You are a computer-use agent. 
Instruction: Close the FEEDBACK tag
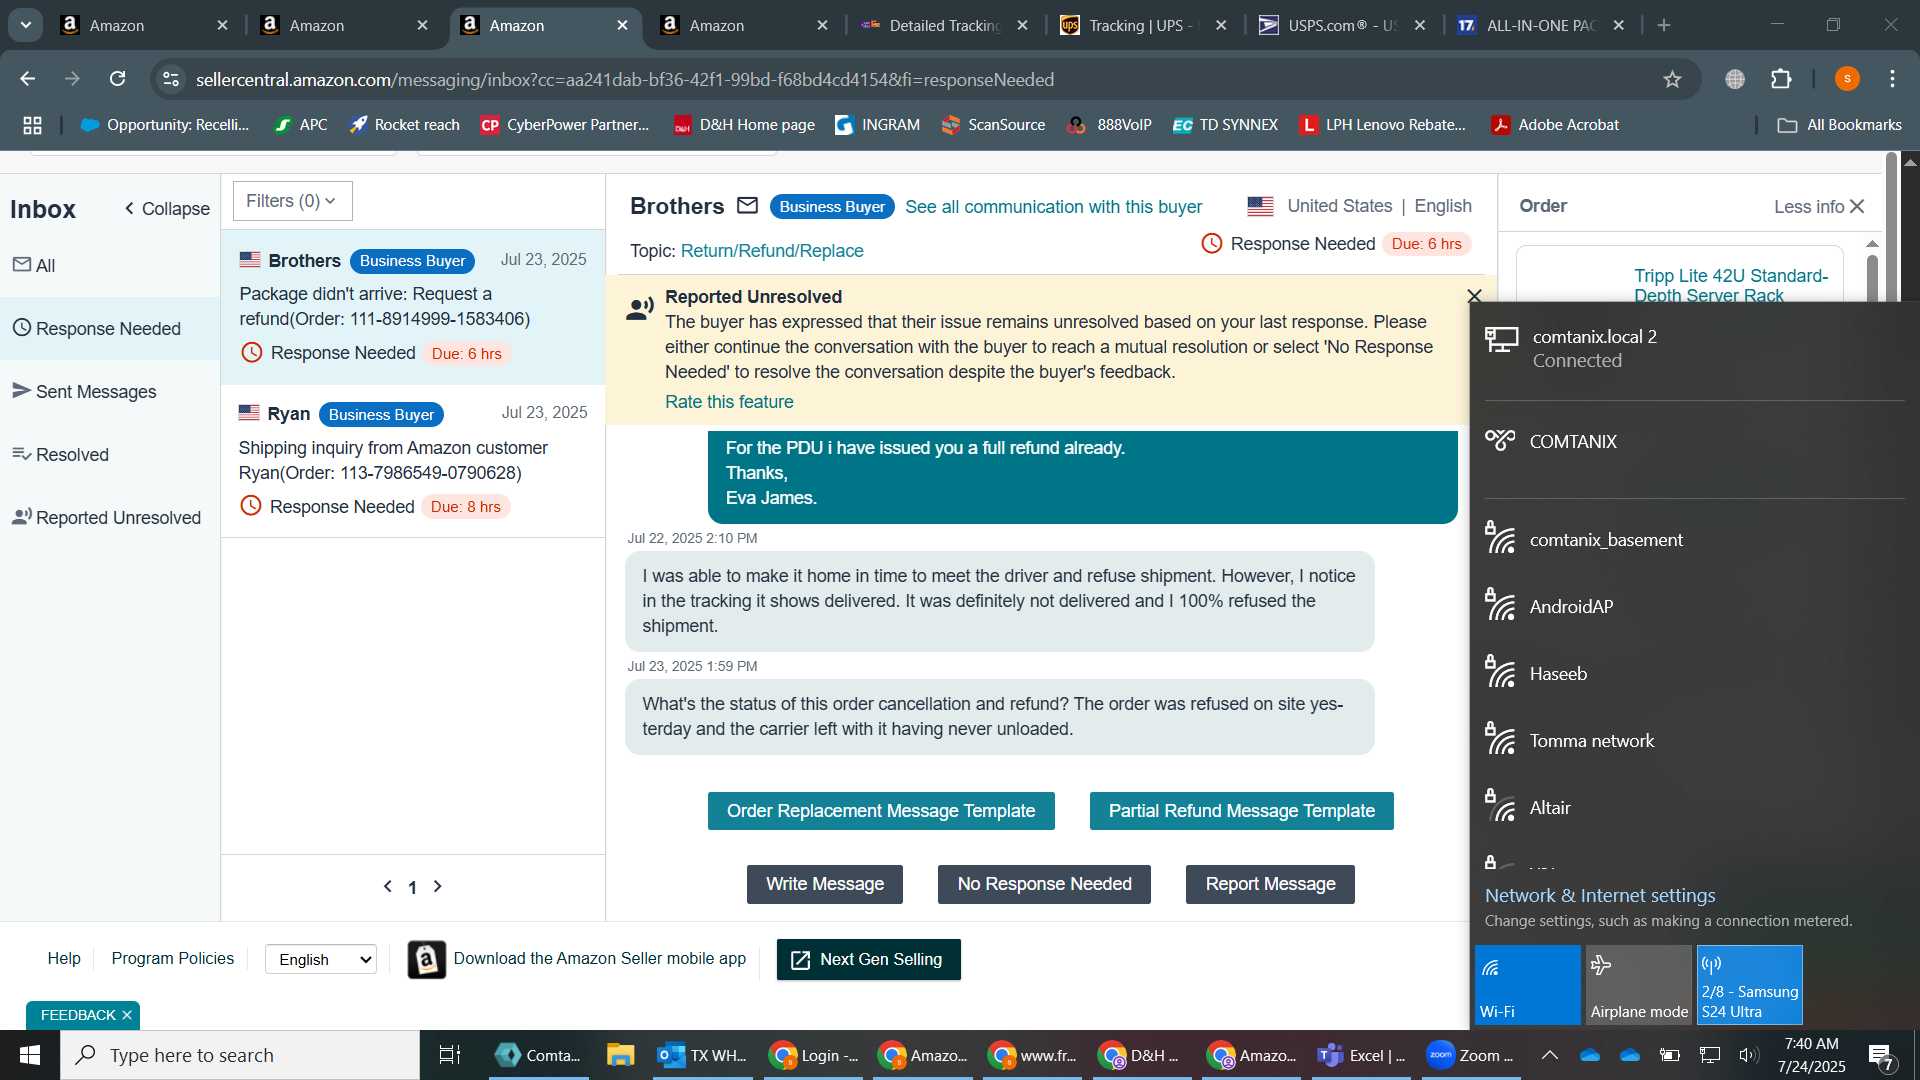click(x=127, y=1015)
